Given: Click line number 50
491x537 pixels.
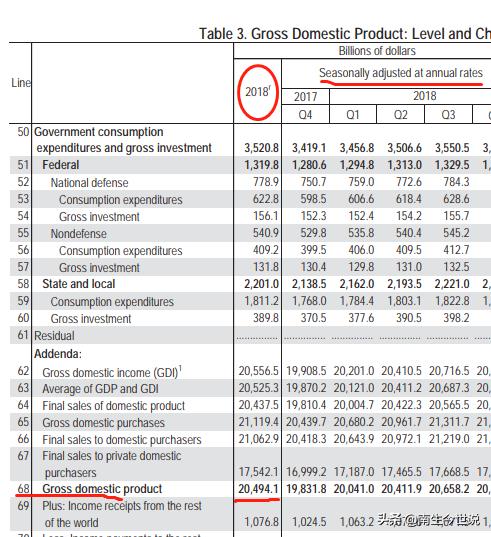Looking at the screenshot, I should click(x=23, y=132).
